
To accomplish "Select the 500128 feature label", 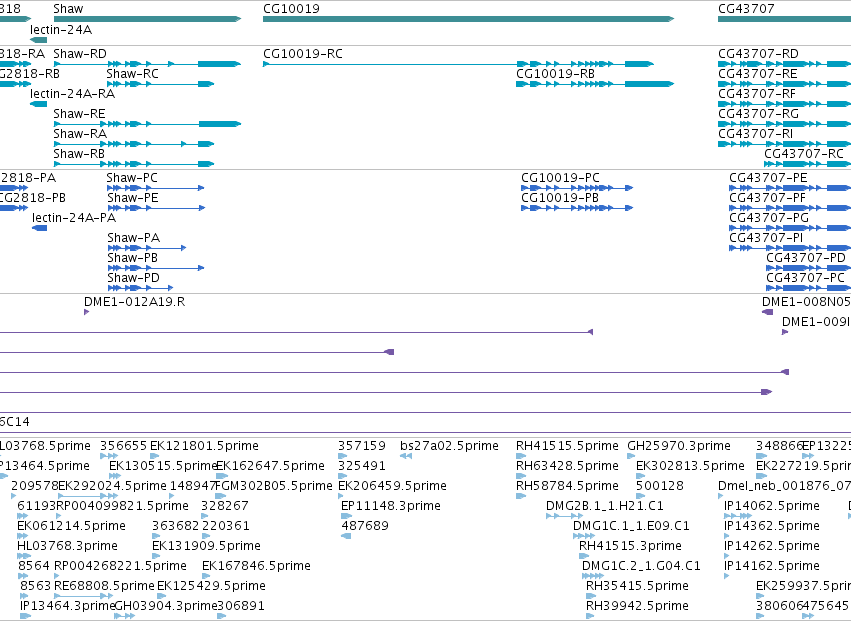I will (x=660, y=486).
